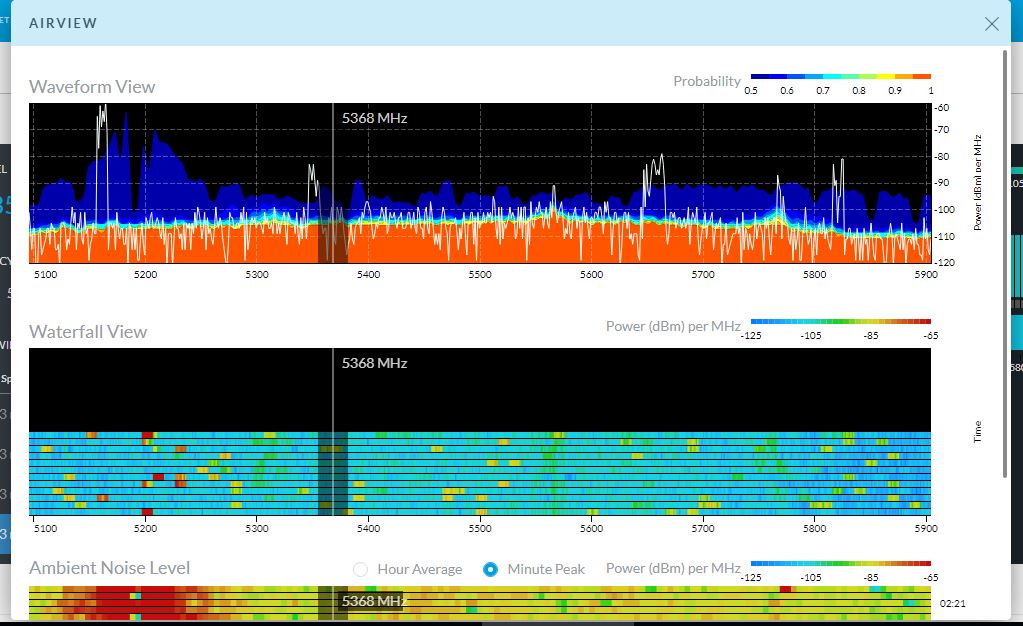The image size is (1023, 626).
Task: Click the Power (dBm) per MHz vertical axis label
Action: [977, 183]
